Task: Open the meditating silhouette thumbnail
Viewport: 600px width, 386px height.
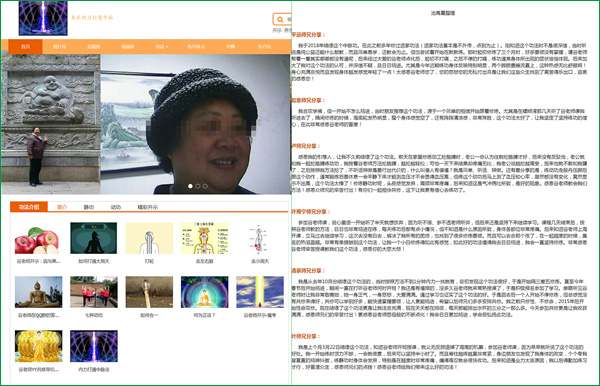Action: point(94,238)
